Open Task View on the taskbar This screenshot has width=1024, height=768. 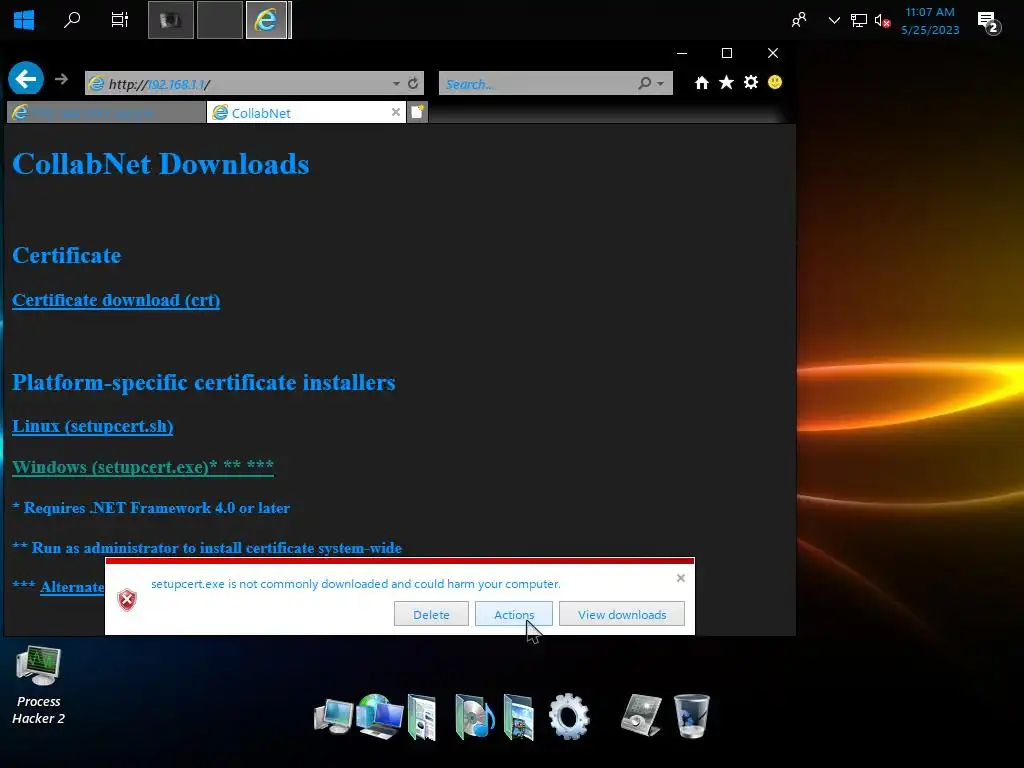tap(120, 20)
